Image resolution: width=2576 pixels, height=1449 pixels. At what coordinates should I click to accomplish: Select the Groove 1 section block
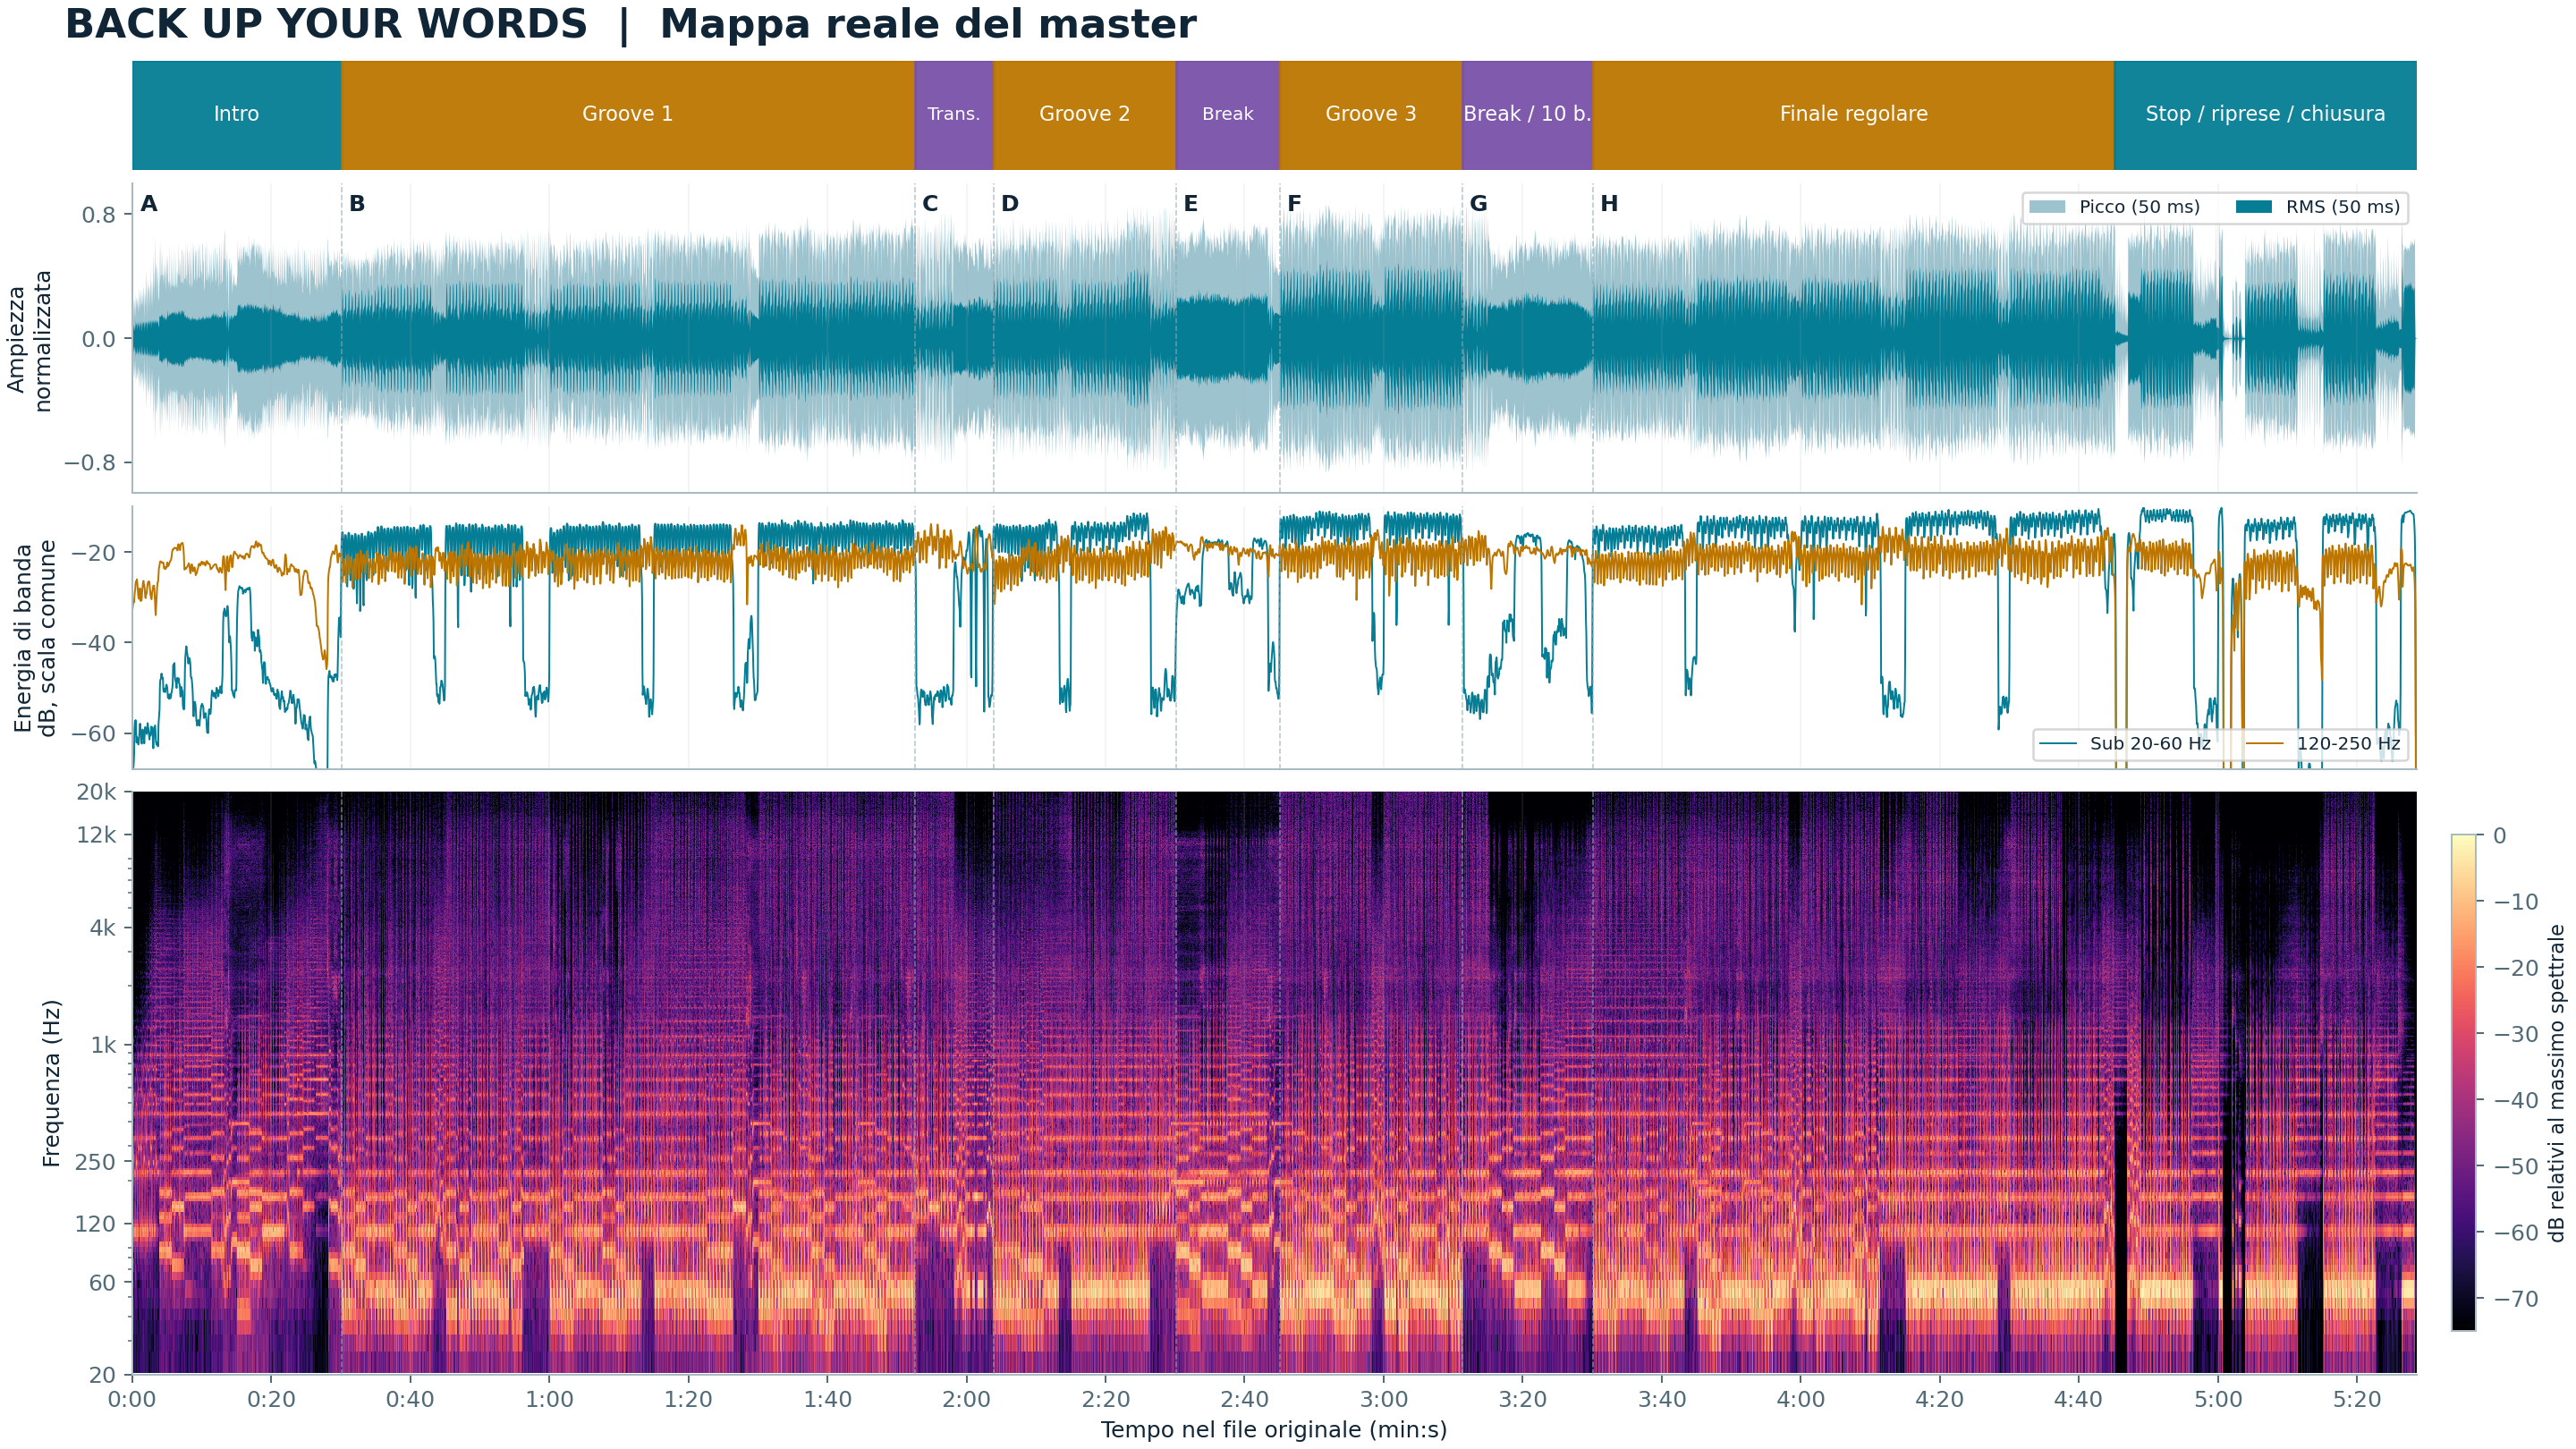(x=627, y=114)
